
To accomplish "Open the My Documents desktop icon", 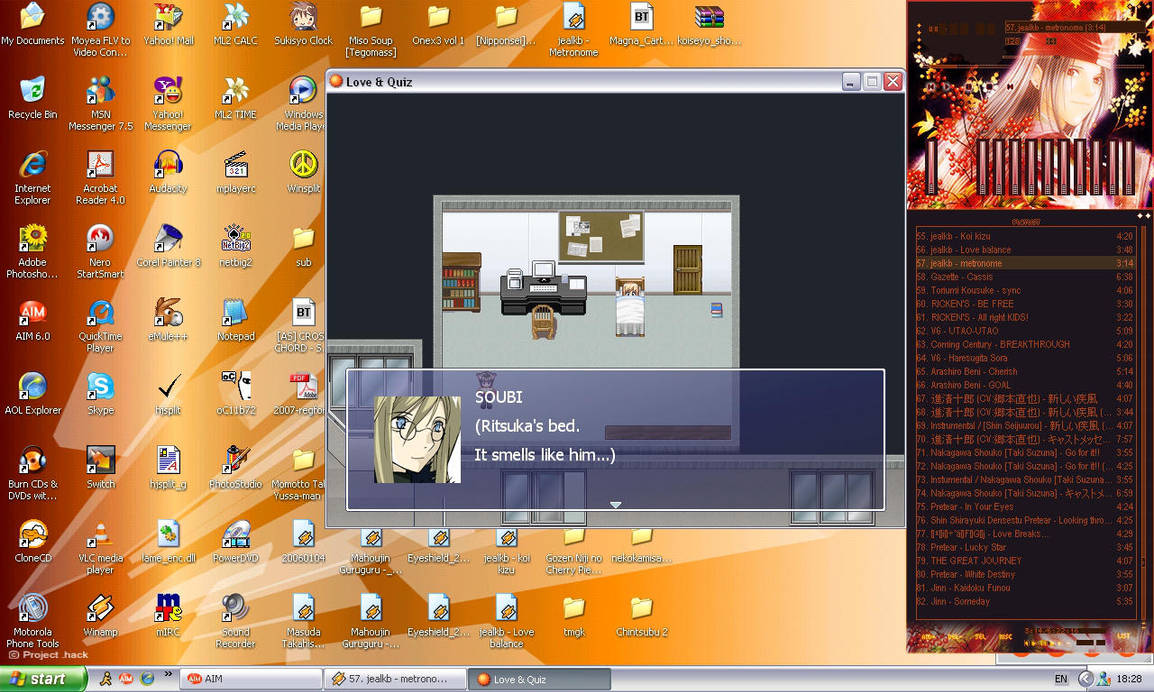I will tap(32, 24).
